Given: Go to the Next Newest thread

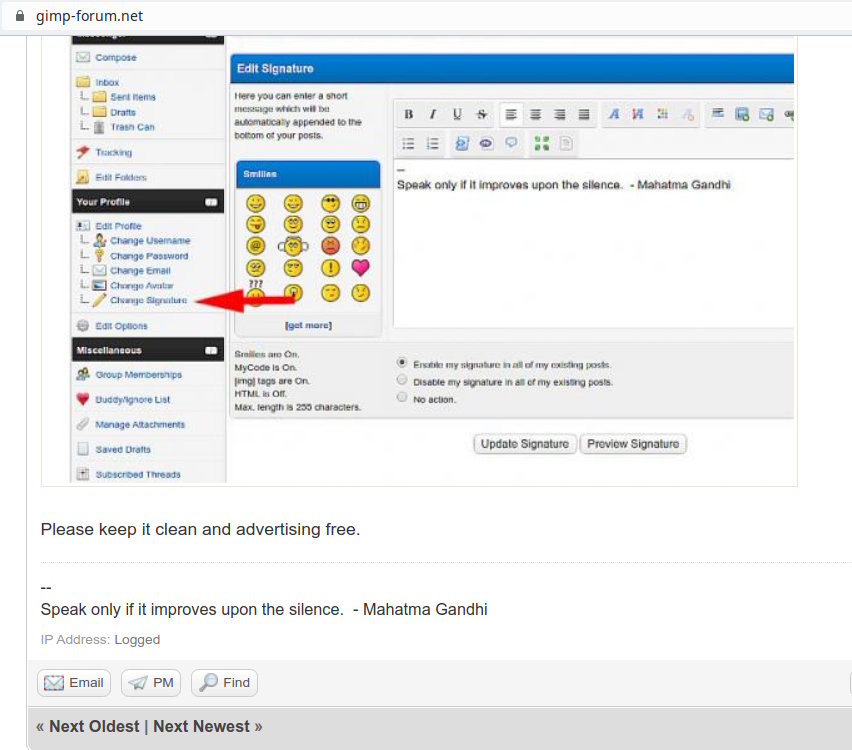Looking at the screenshot, I should coord(201,727).
